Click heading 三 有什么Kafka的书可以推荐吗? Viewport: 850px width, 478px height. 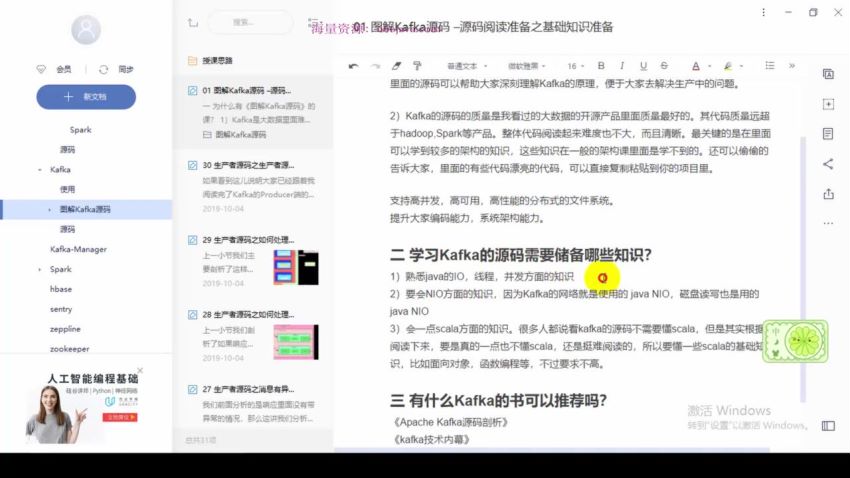(498, 401)
